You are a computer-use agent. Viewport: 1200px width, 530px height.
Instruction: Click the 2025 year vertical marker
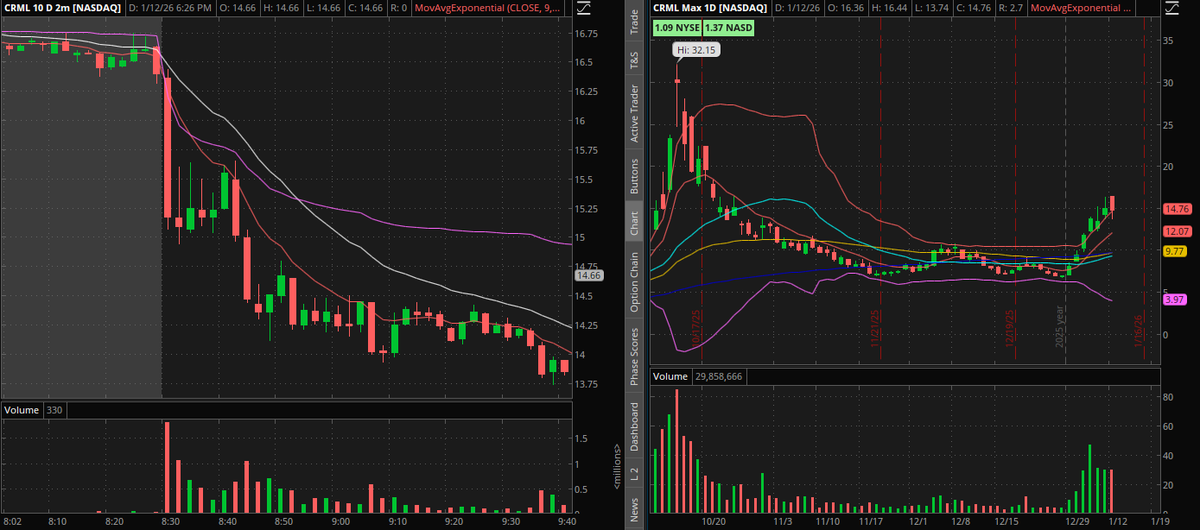1062,327
